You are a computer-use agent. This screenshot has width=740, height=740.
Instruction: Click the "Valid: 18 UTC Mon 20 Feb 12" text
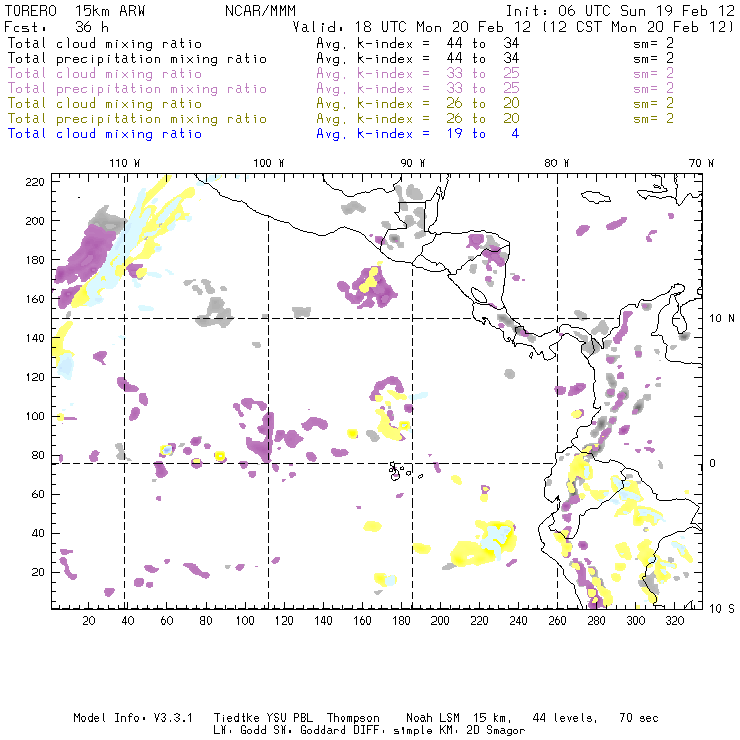[x=412, y=26]
